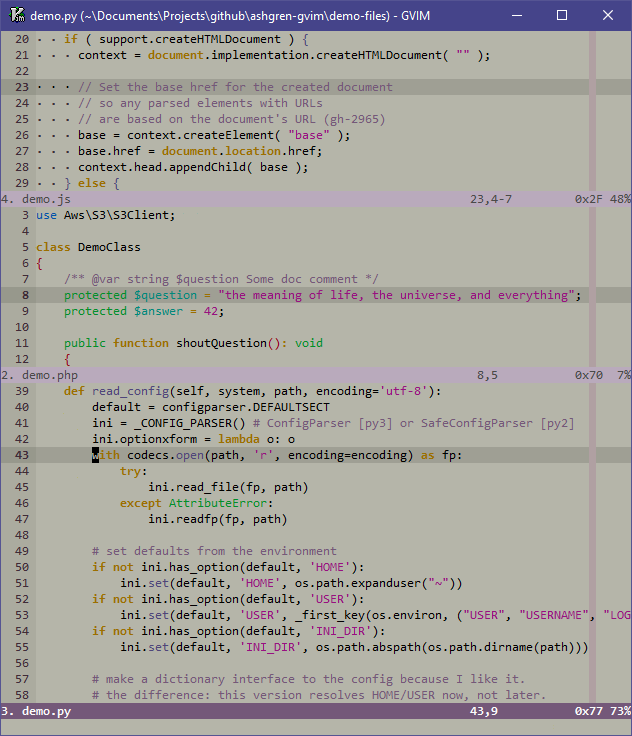Click 'readfp' on line 47
The width and height of the screenshot is (632, 736).
[x=197, y=519]
